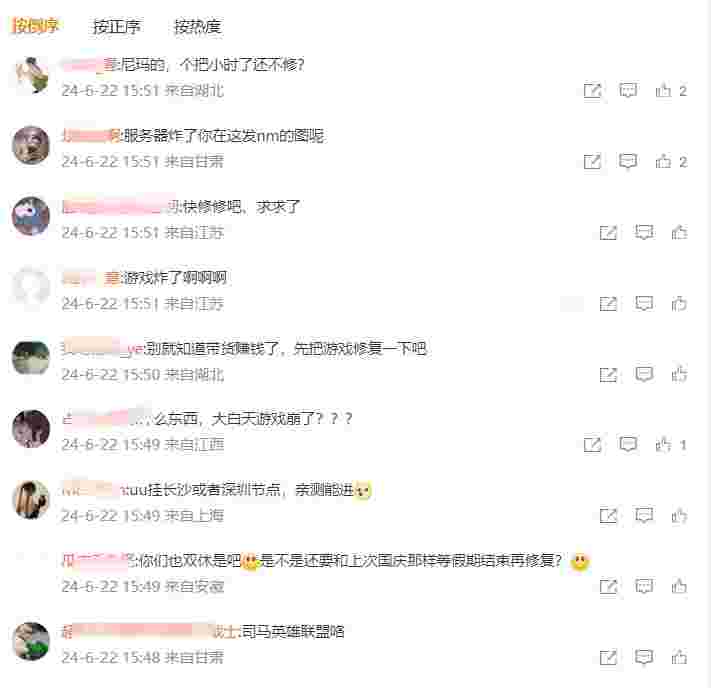The image size is (711, 688).
Task: Sort comments by 按正序 tab
Action: (x=117, y=27)
